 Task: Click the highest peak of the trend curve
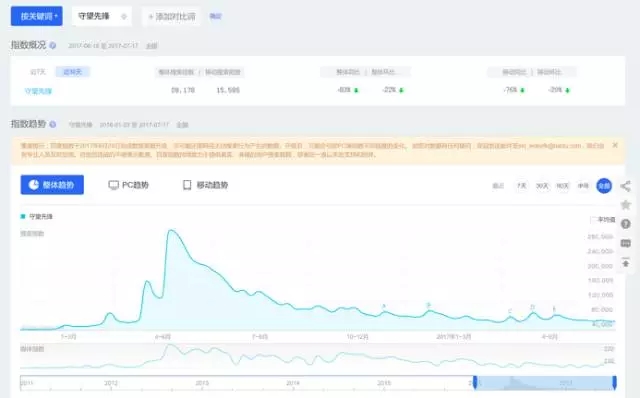pyautogui.click(x=171, y=231)
